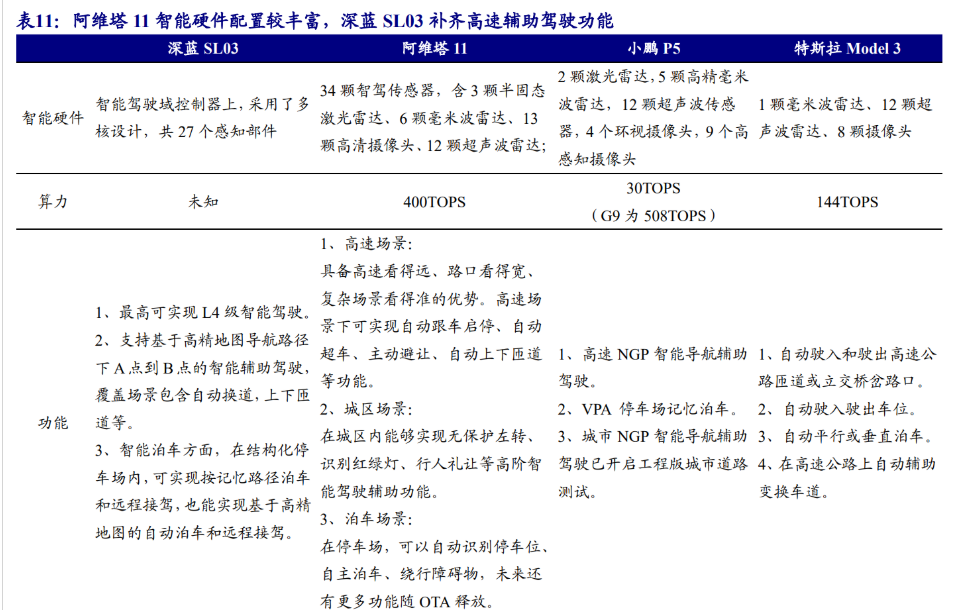Image resolution: width=962 pixels, height=610 pixels.
Task: Click '1、最高可实现 L4 级智能驾驶。'
Action: tap(202, 312)
